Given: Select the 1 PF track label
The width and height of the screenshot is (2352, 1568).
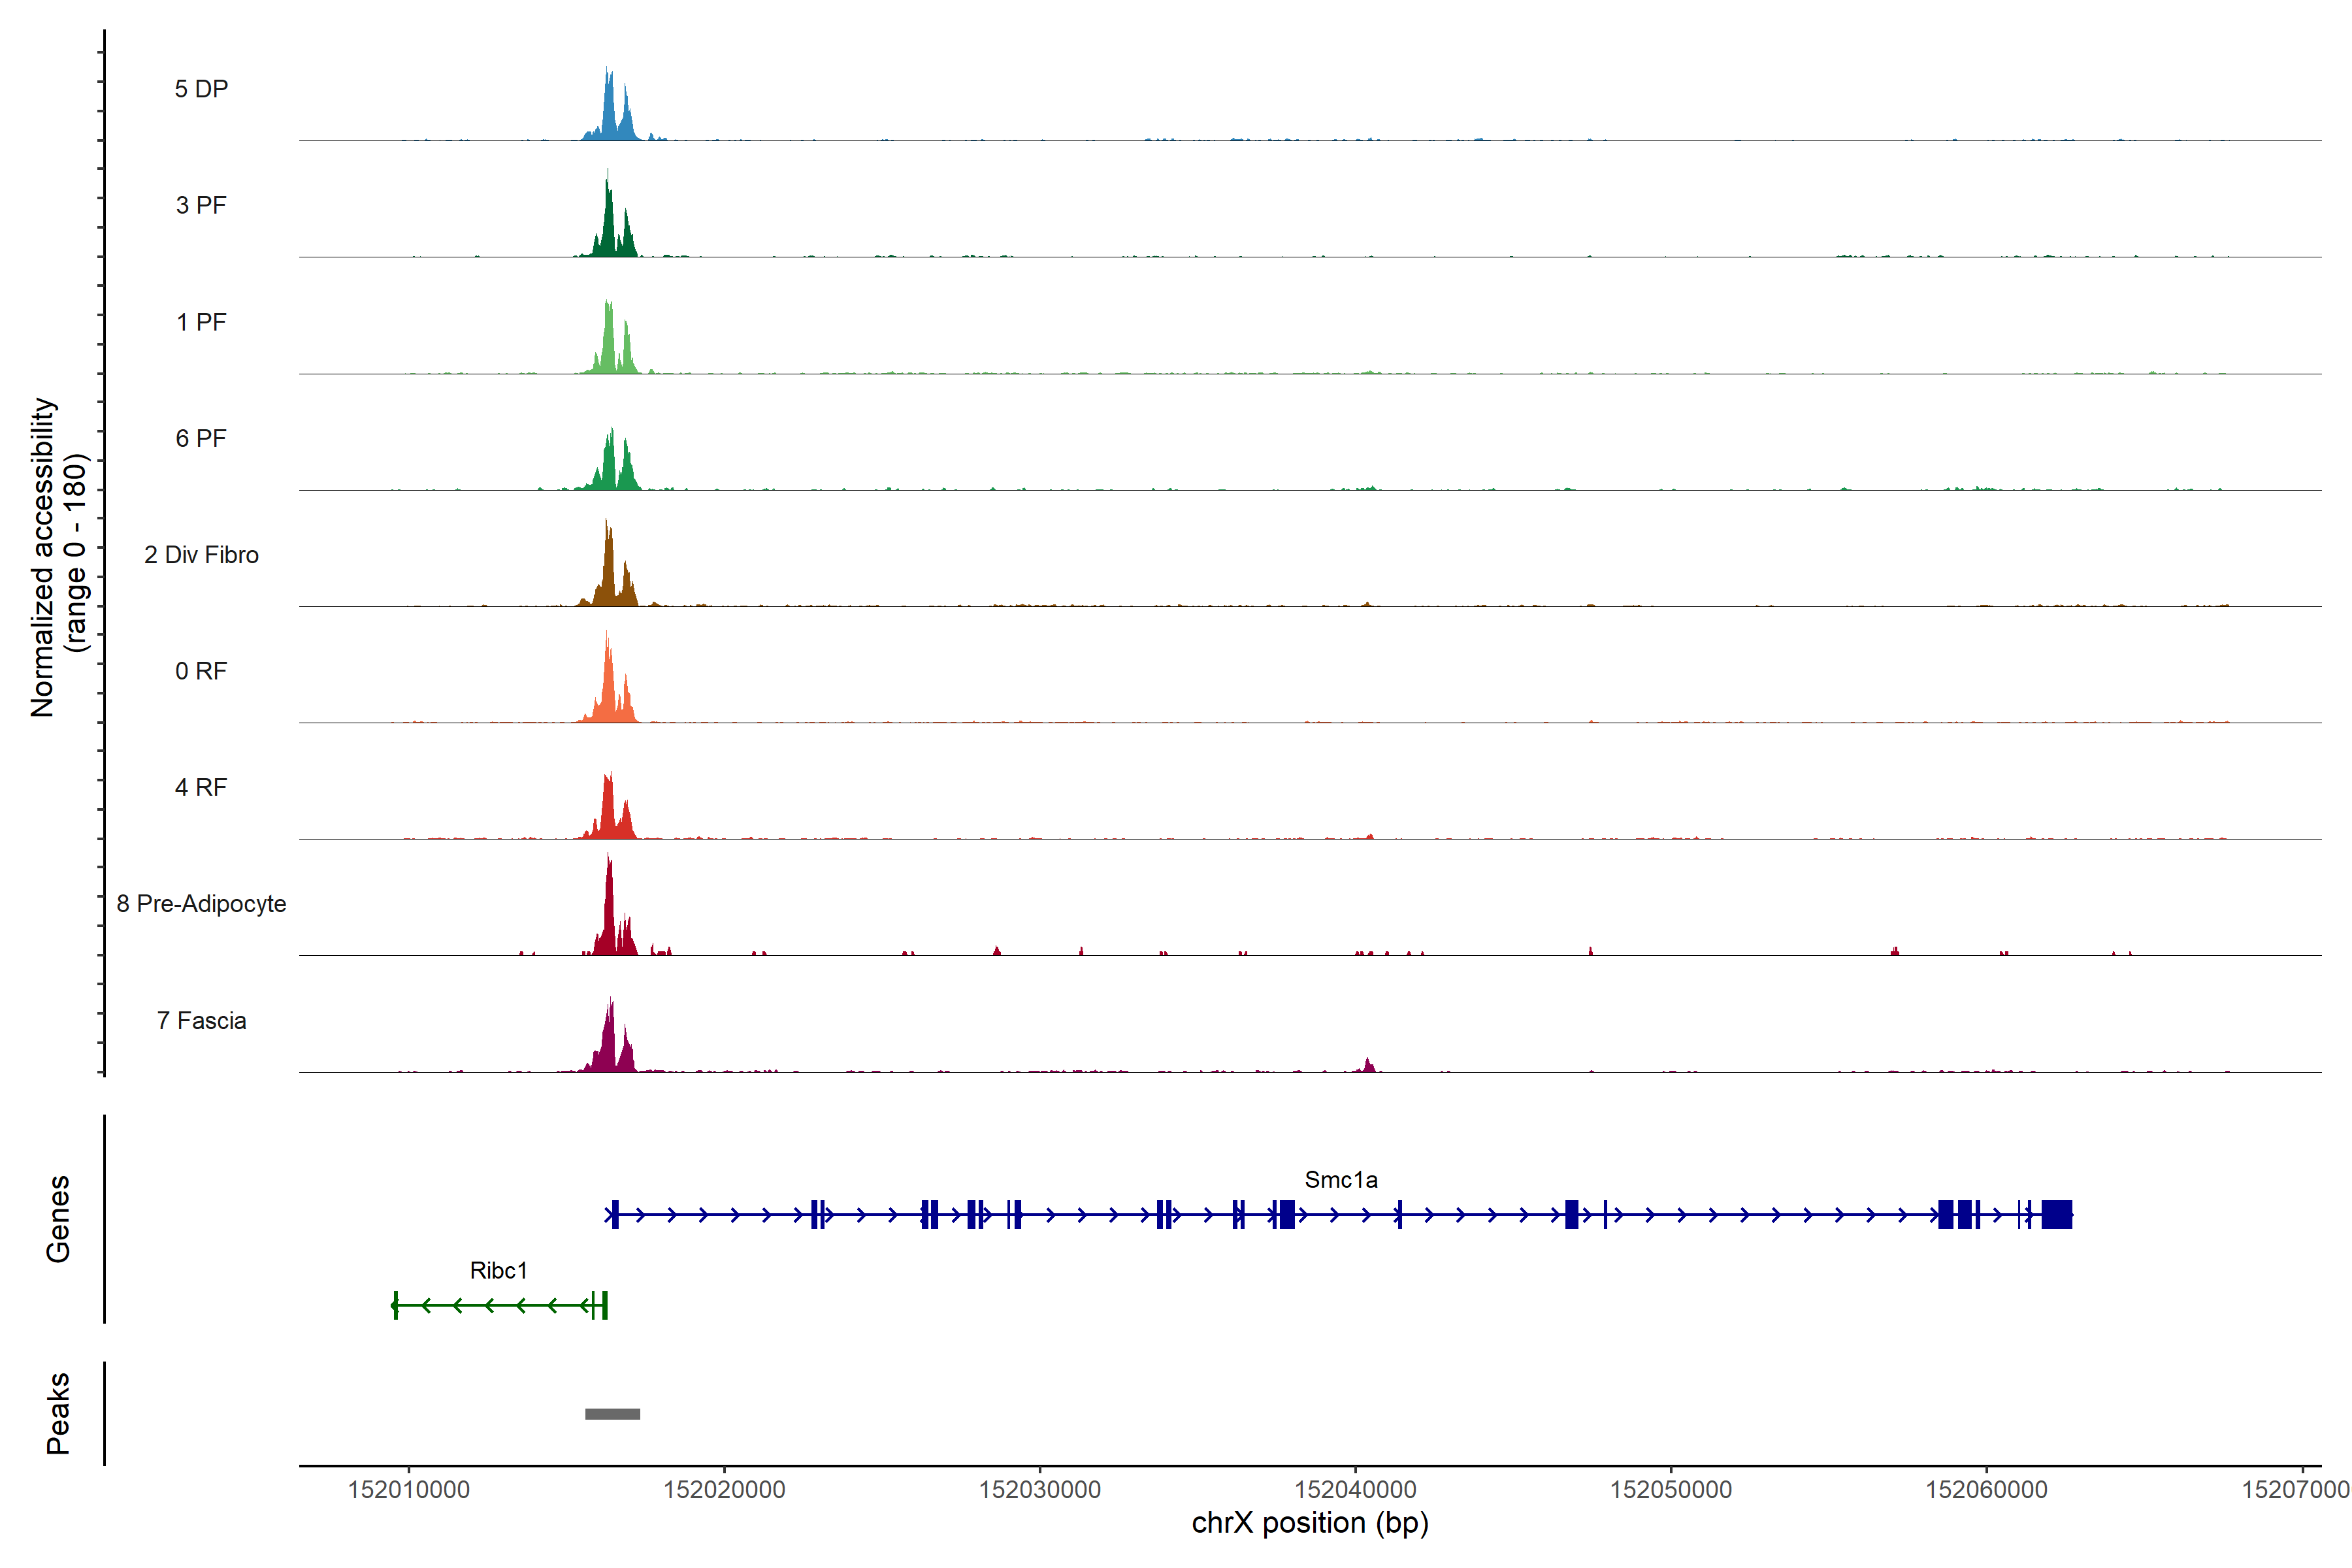Looking at the screenshot, I should [x=201, y=322].
